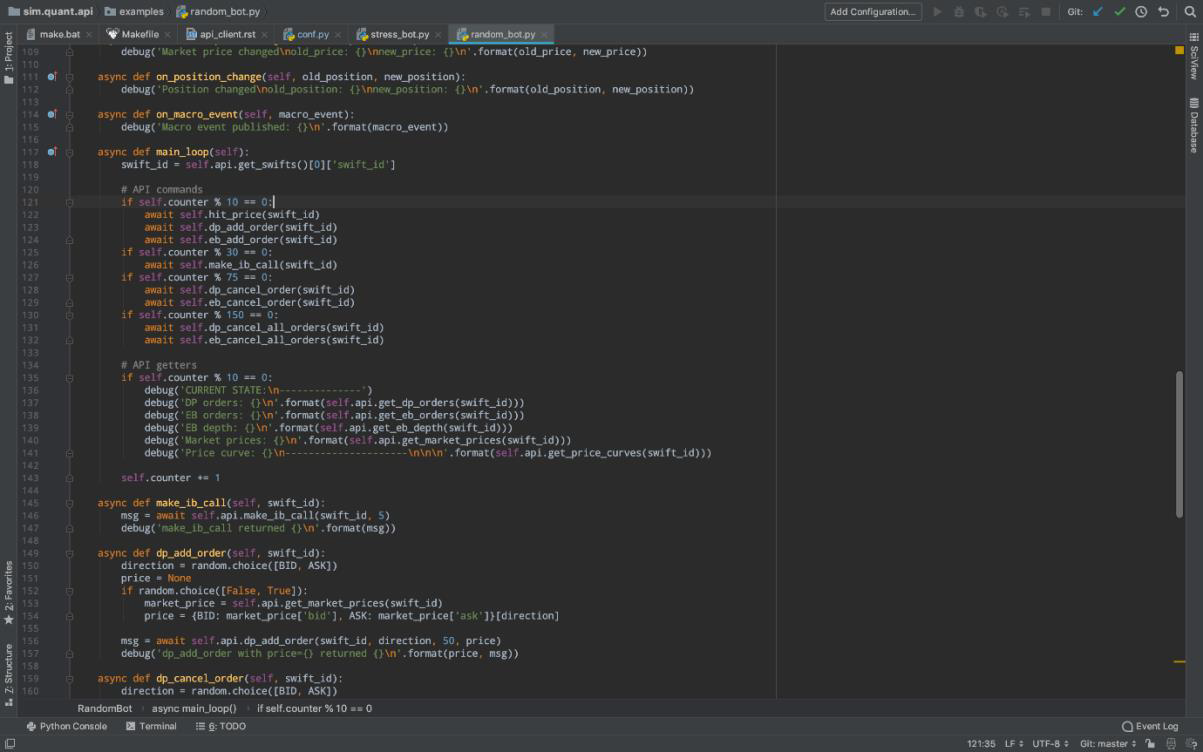Open the api_client.rst editor tab
This screenshot has height=752, width=1203.
227,34
